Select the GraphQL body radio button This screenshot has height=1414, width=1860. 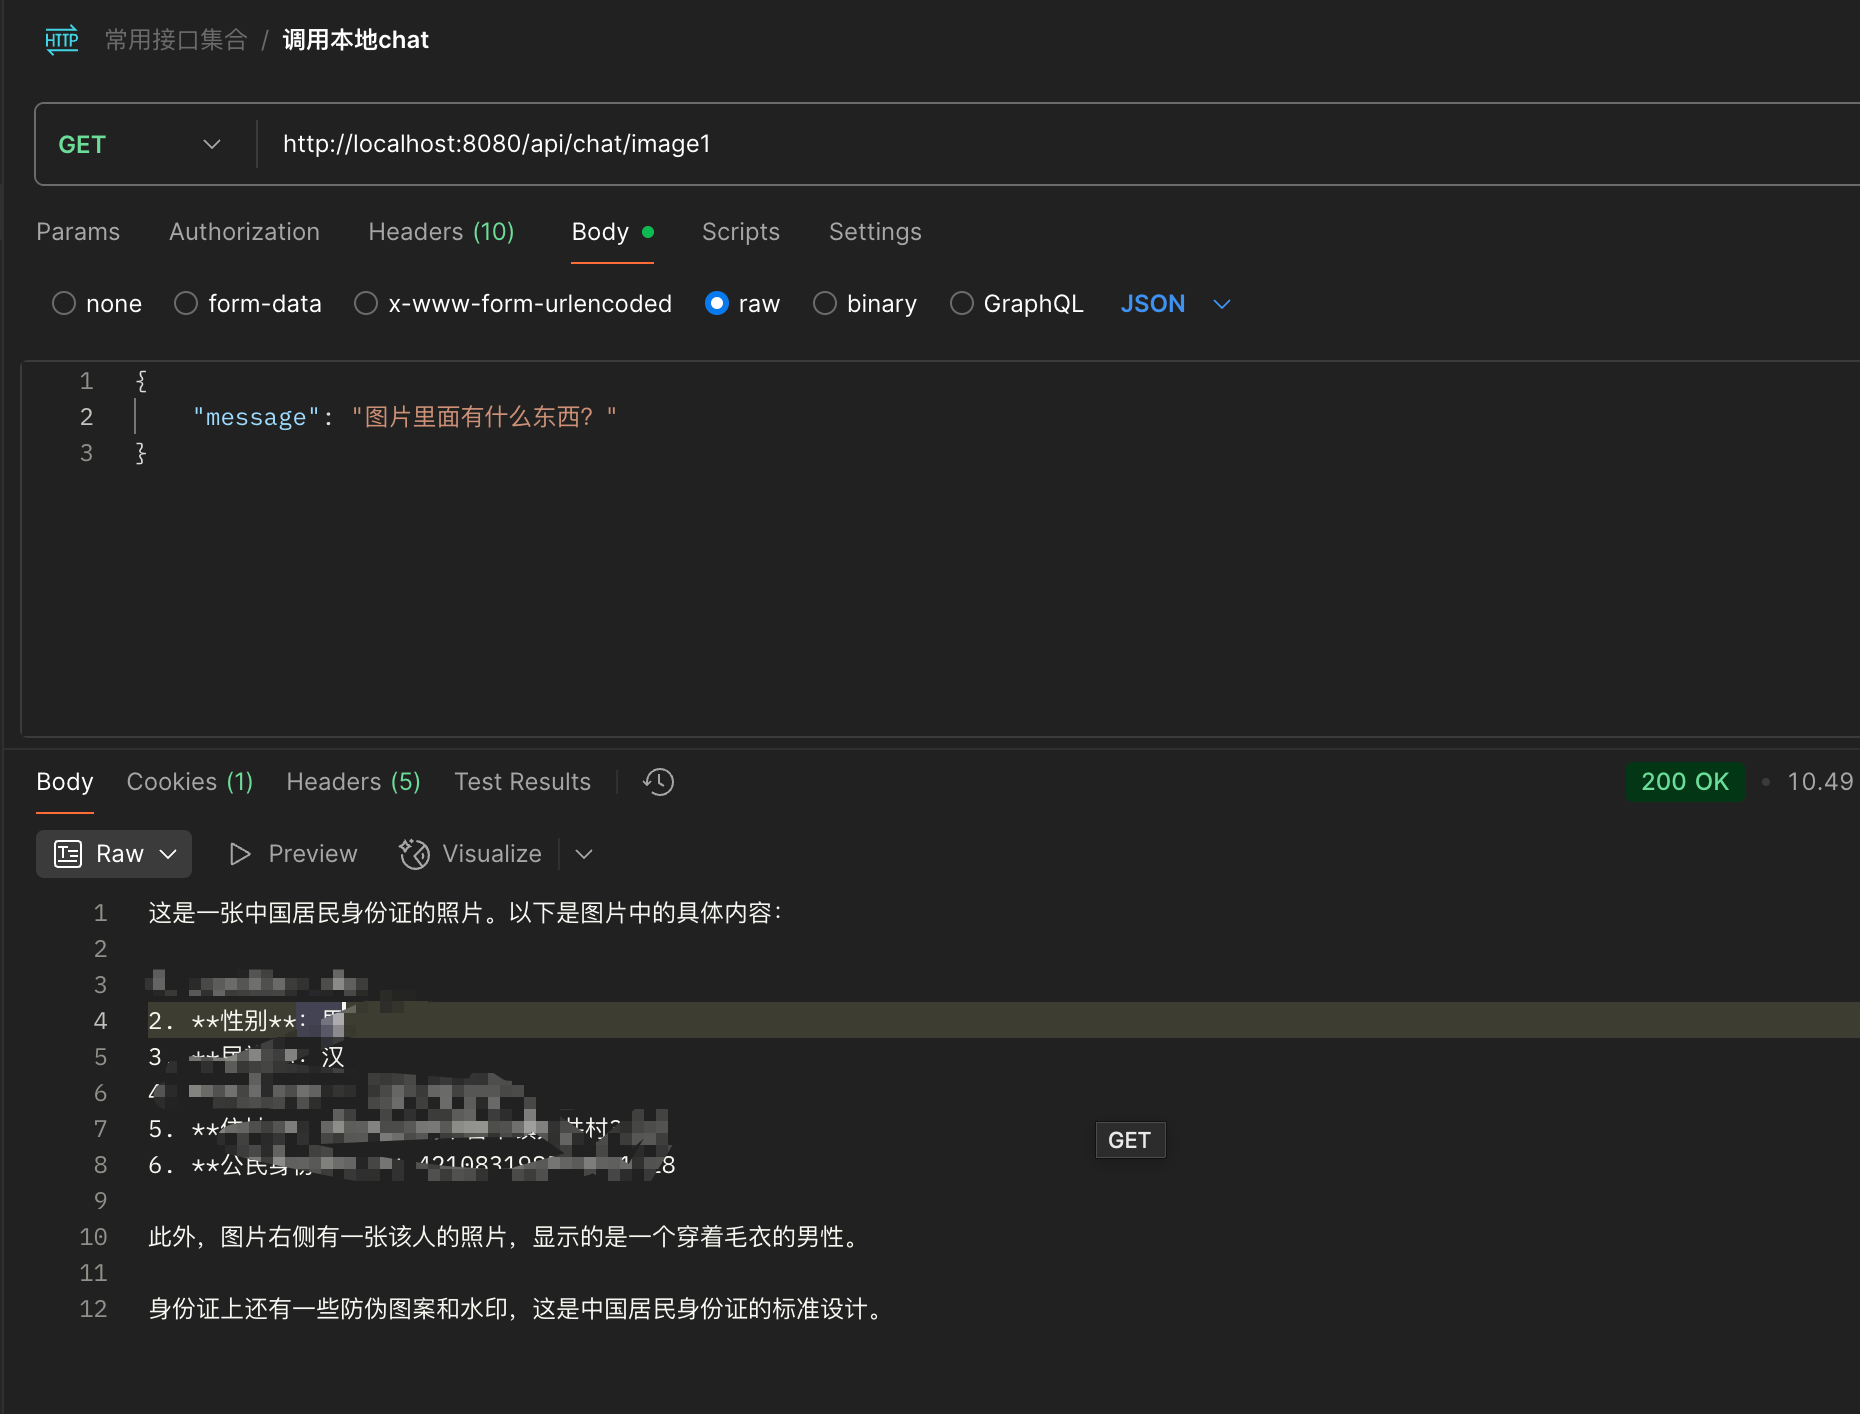tap(962, 303)
